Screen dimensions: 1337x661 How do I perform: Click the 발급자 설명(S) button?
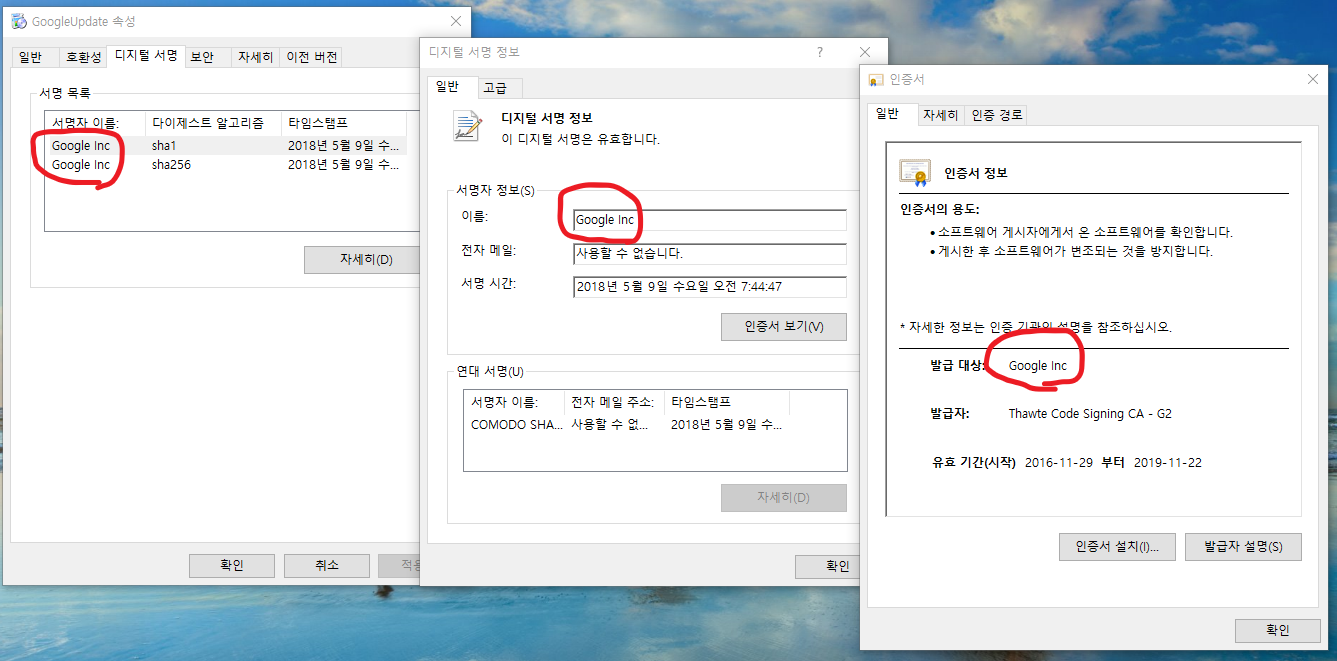(1243, 547)
